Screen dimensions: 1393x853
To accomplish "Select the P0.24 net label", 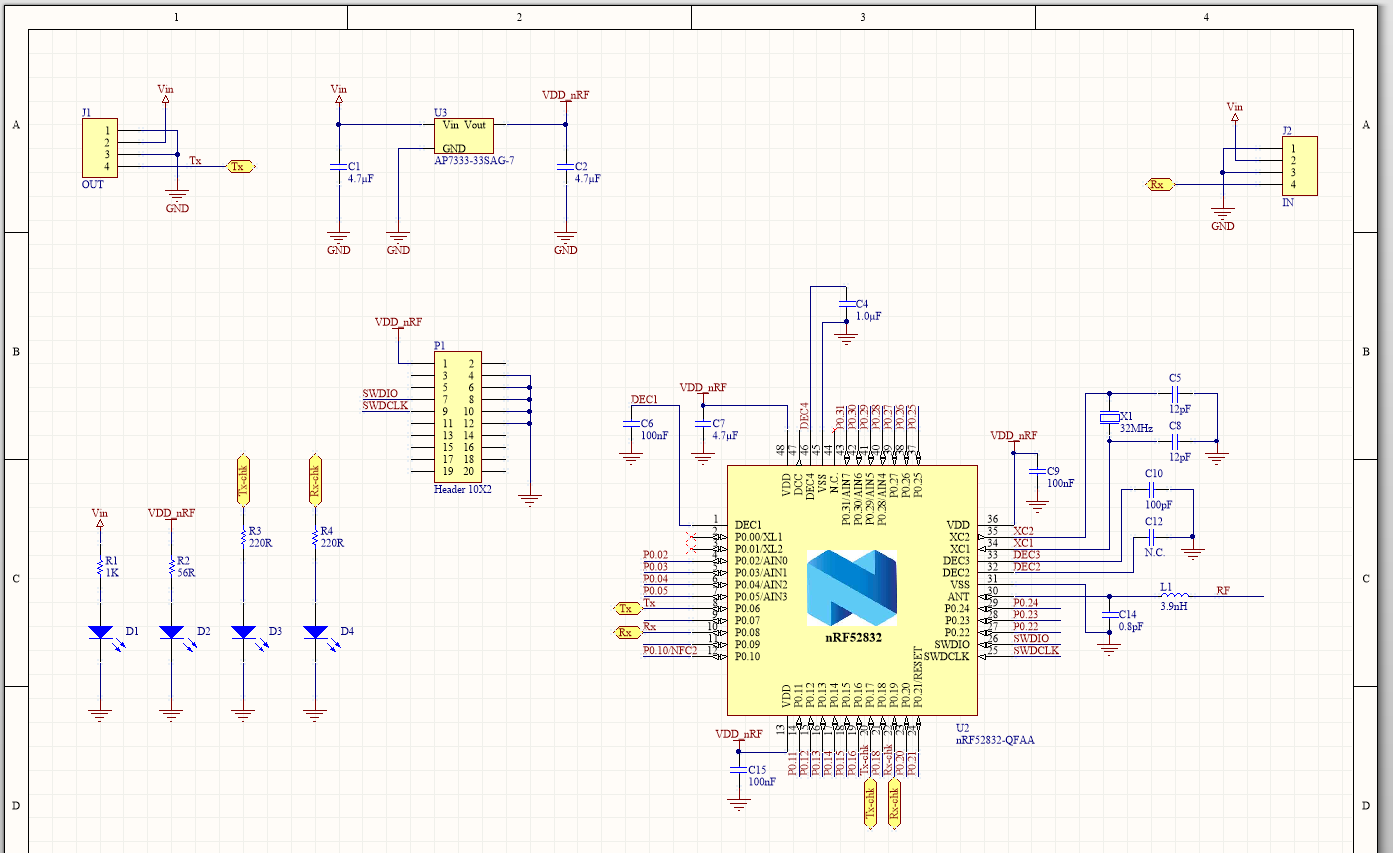I will pos(1026,602).
